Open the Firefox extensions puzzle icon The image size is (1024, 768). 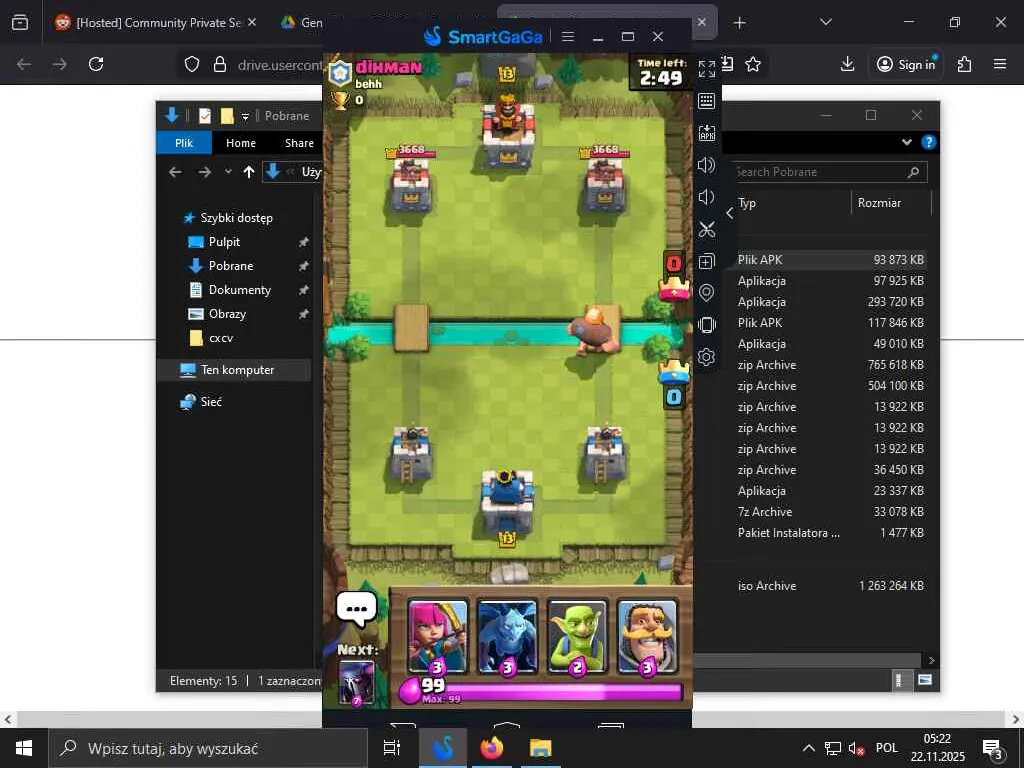click(964, 64)
